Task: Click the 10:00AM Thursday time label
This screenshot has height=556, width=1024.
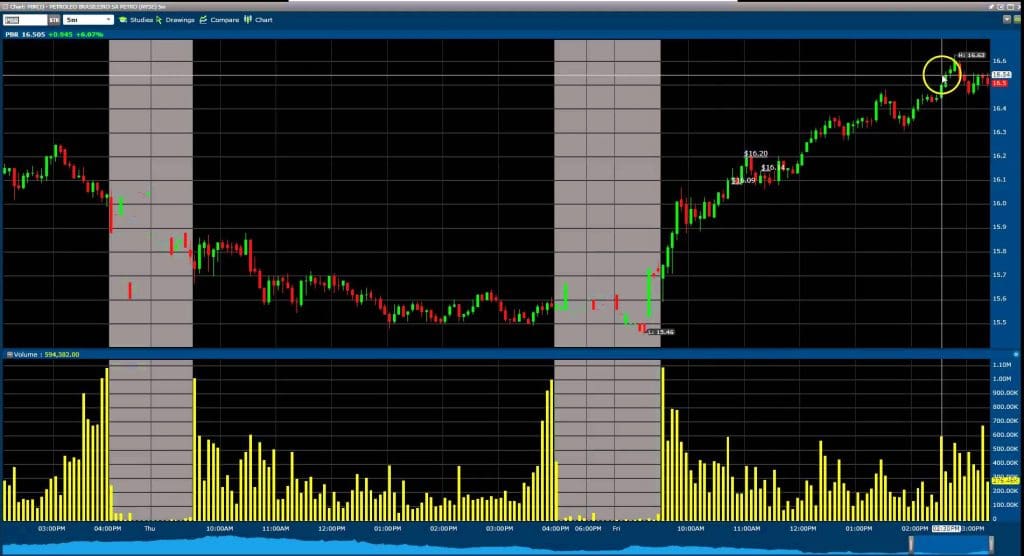Action: click(x=219, y=529)
